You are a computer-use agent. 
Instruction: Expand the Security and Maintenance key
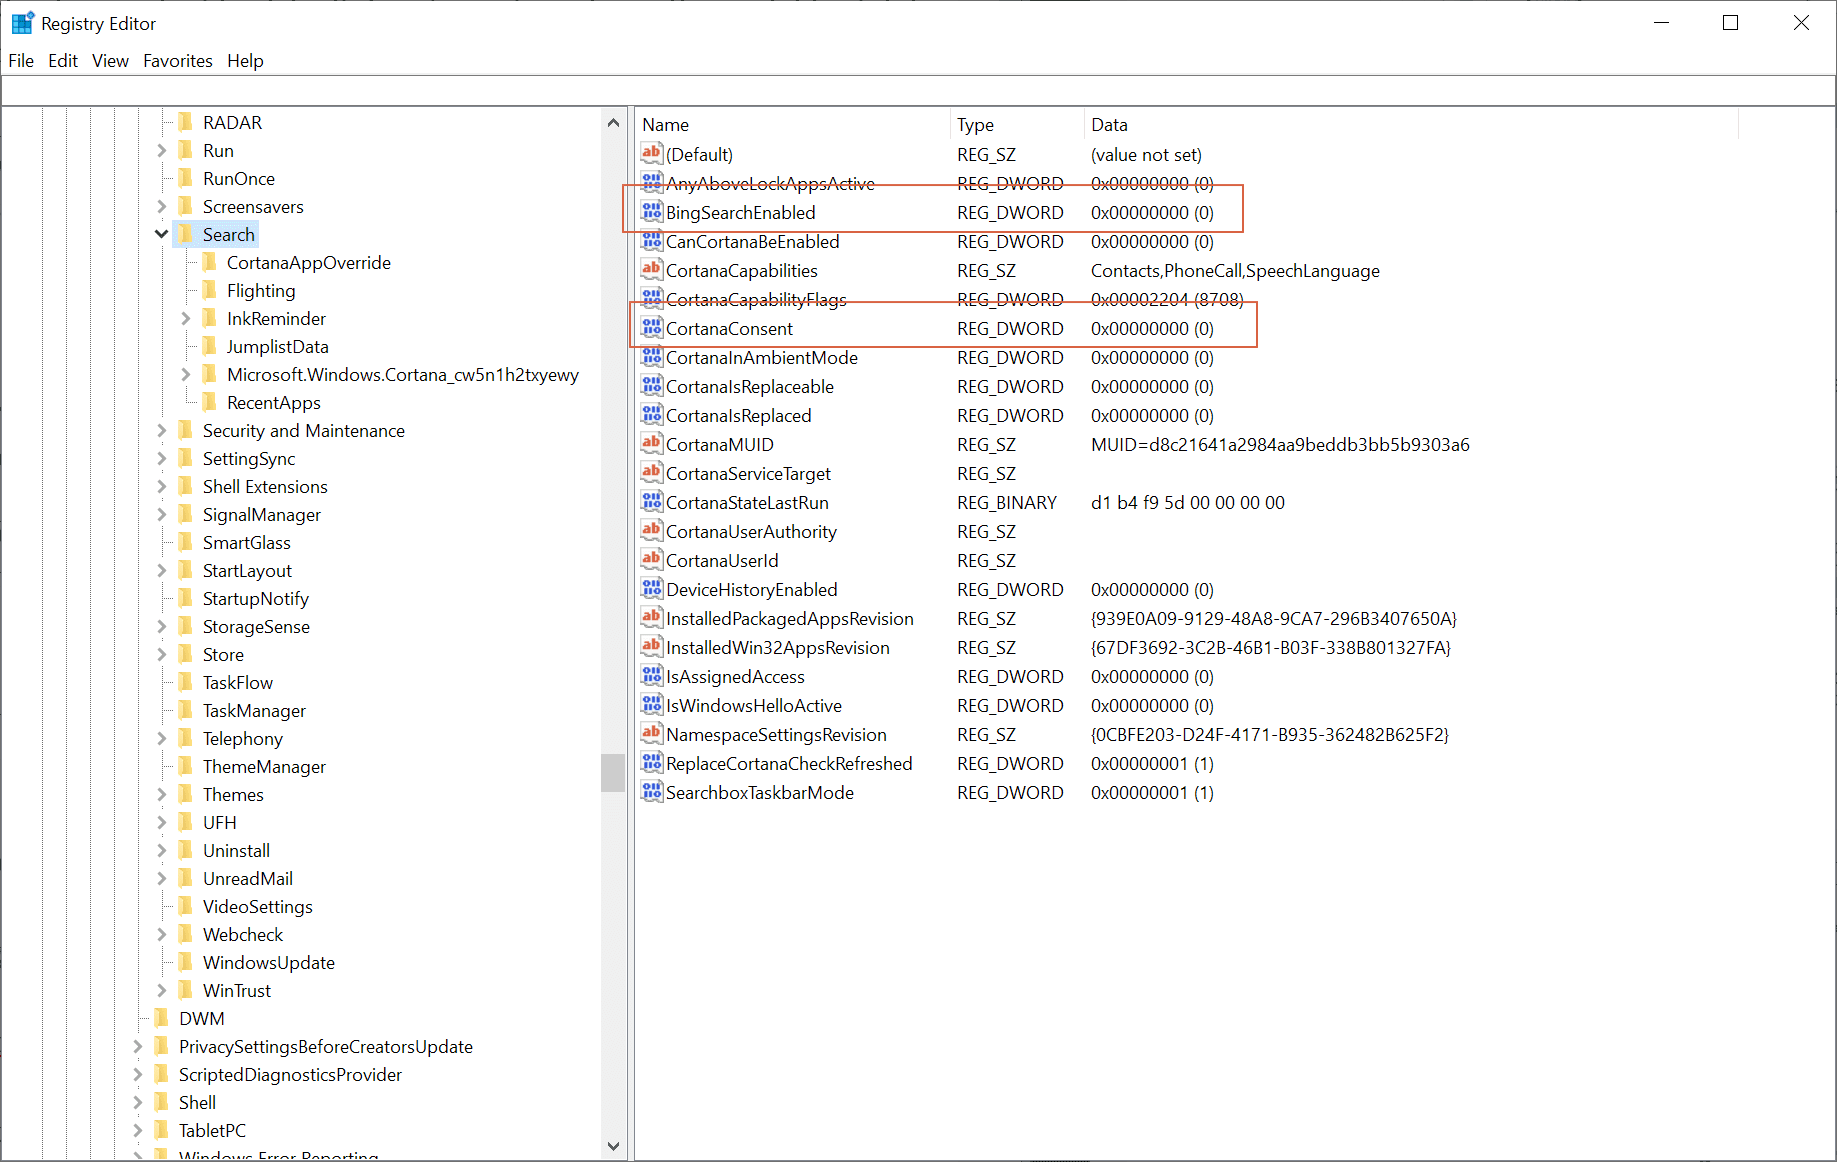(162, 430)
